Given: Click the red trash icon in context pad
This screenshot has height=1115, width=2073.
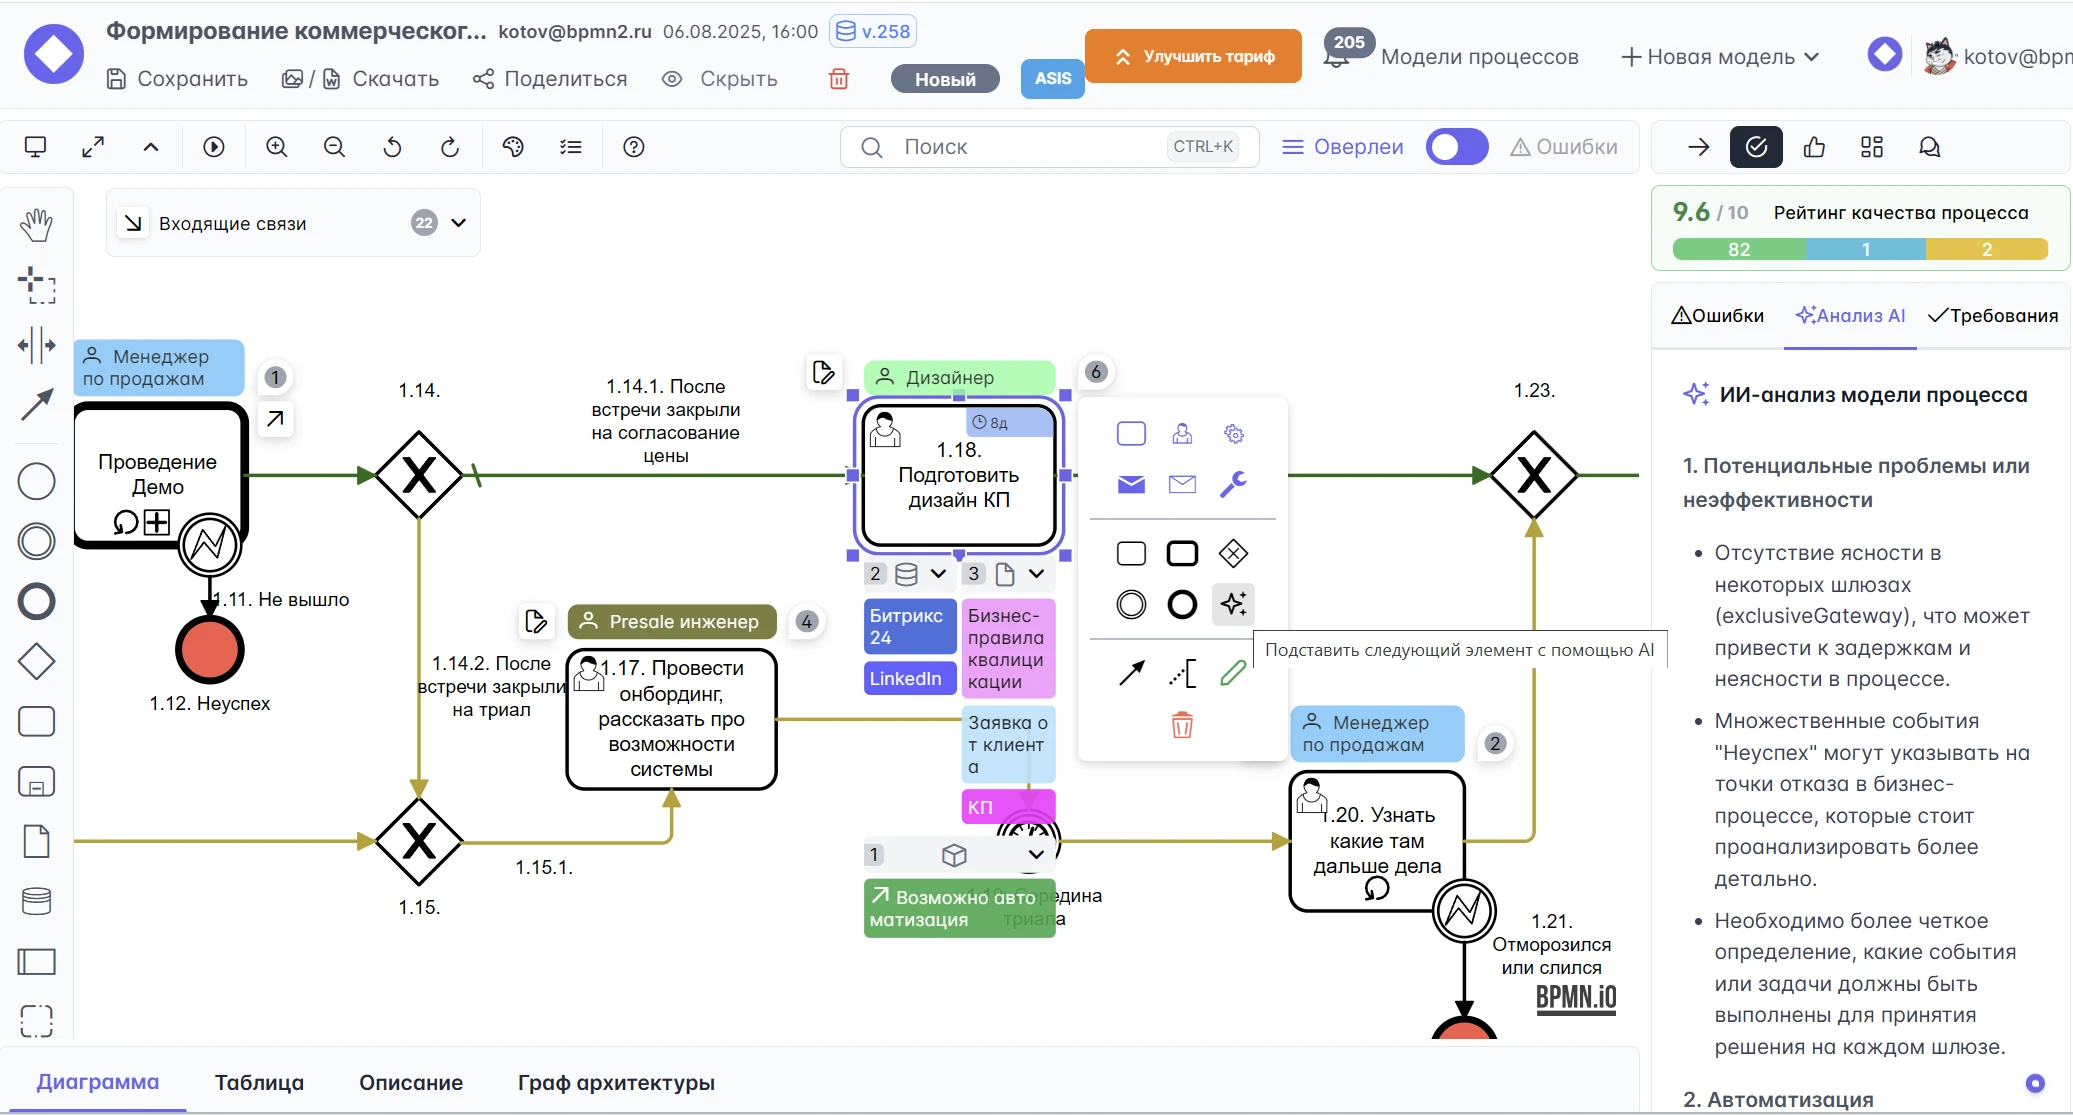Looking at the screenshot, I should tap(1182, 725).
